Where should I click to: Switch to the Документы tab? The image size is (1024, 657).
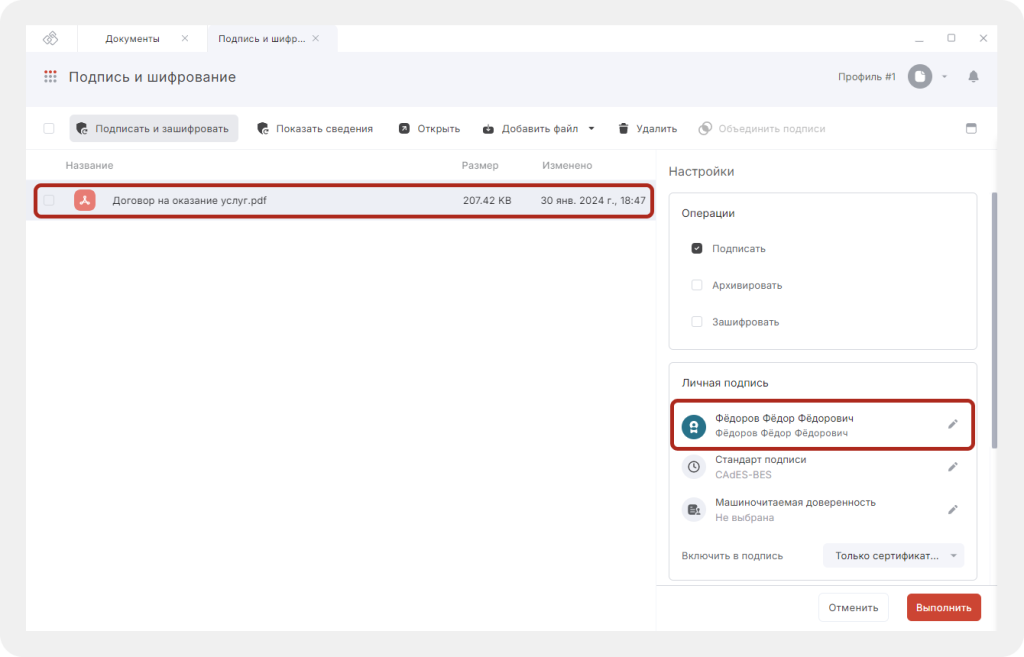click(132, 38)
